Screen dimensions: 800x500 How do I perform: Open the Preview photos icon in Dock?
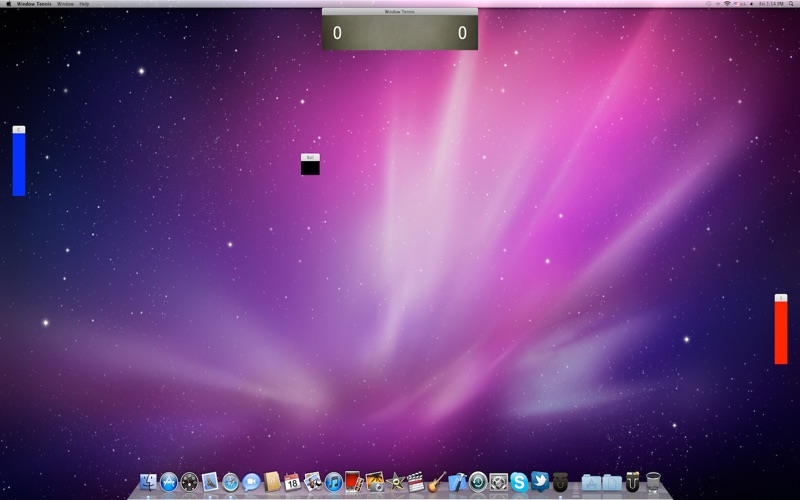(313, 482)
